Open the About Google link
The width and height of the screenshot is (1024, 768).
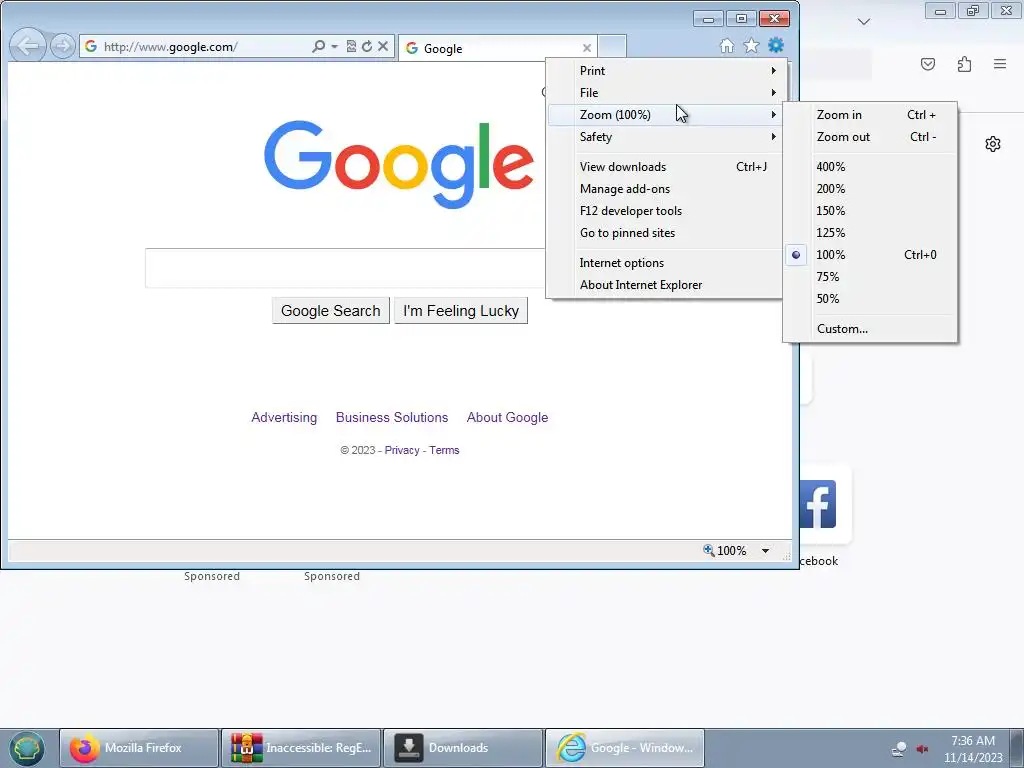[507, 417]
